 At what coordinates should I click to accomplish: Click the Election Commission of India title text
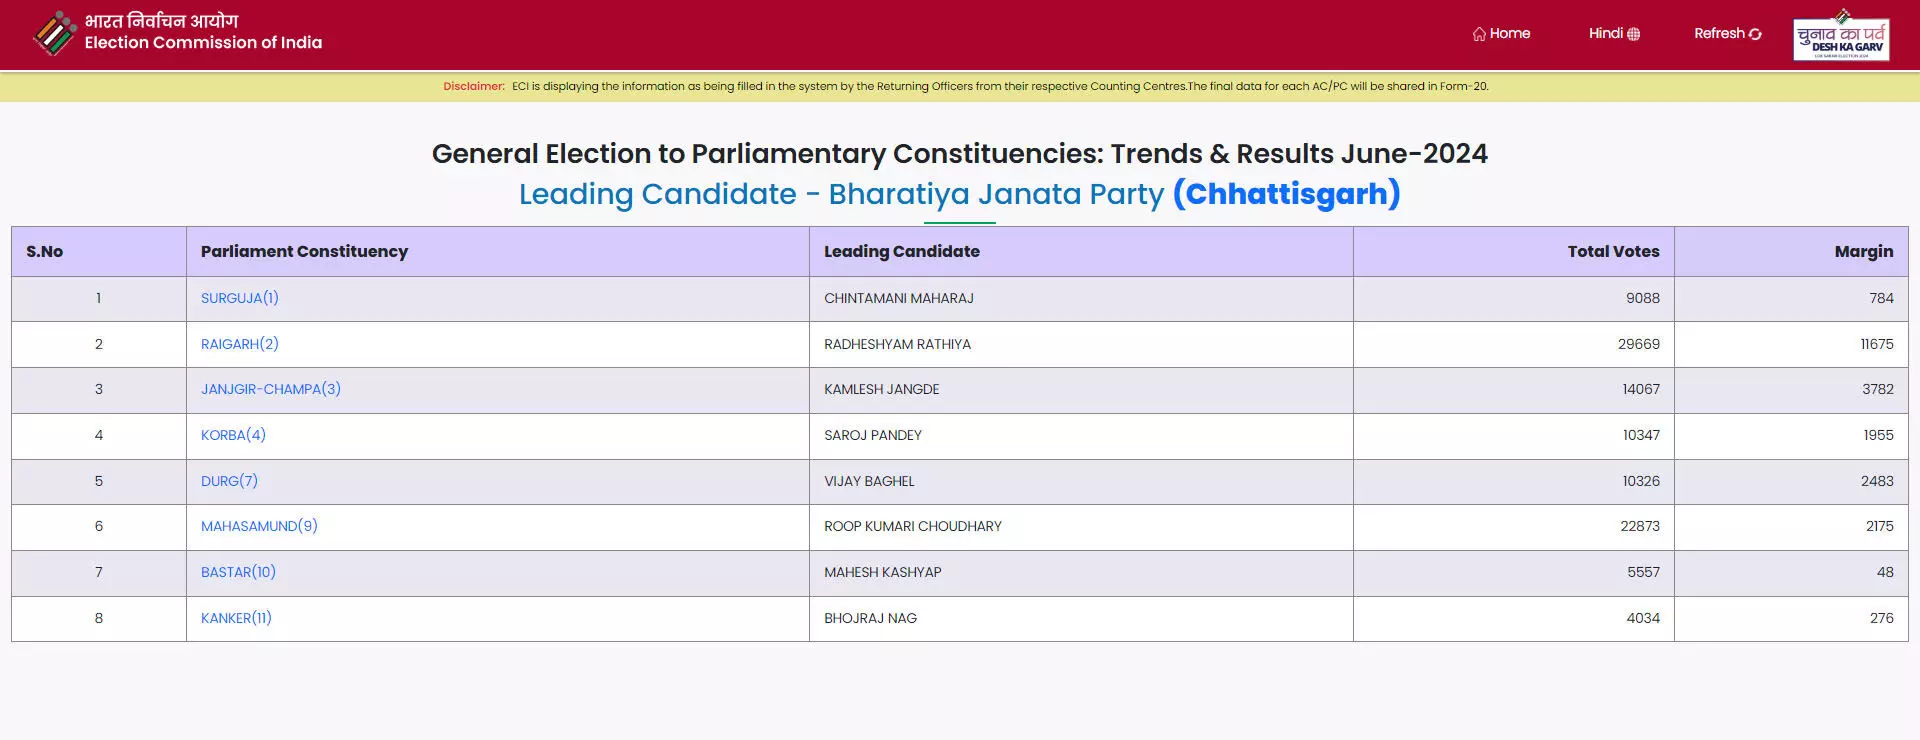tap(203, 42)
